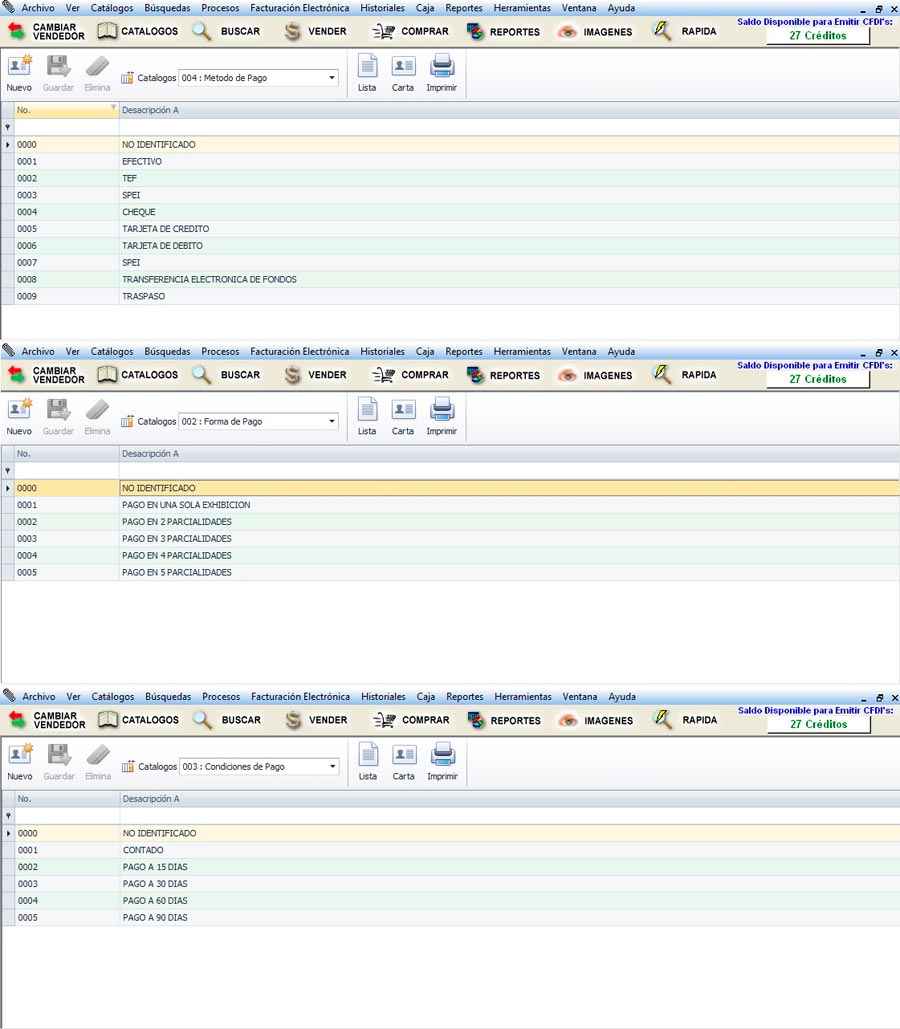Click Elimina icon in Metodo de Pago window
Viewport: 900px width, 1029px height.
pos(97,66)
